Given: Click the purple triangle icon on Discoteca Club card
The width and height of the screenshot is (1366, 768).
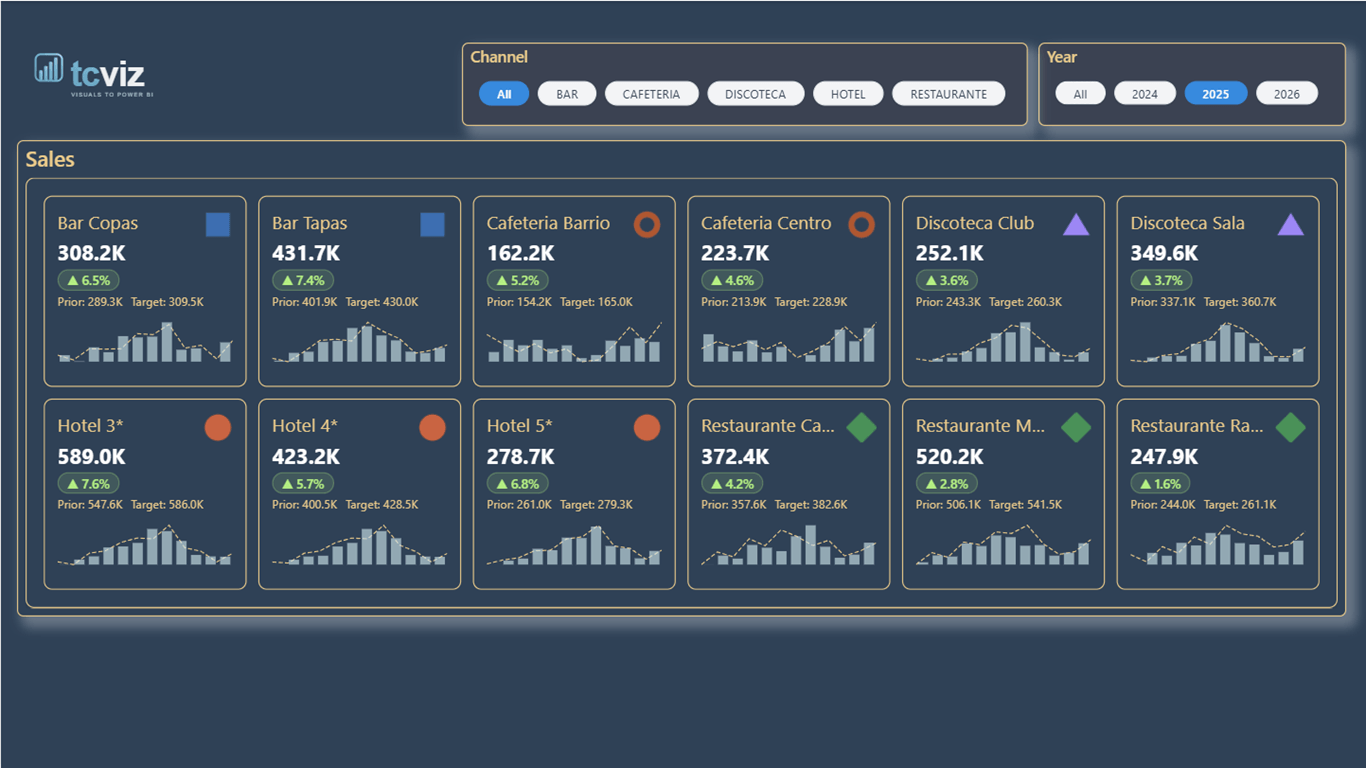Looking at the screenshot, I should [1076, 224].
